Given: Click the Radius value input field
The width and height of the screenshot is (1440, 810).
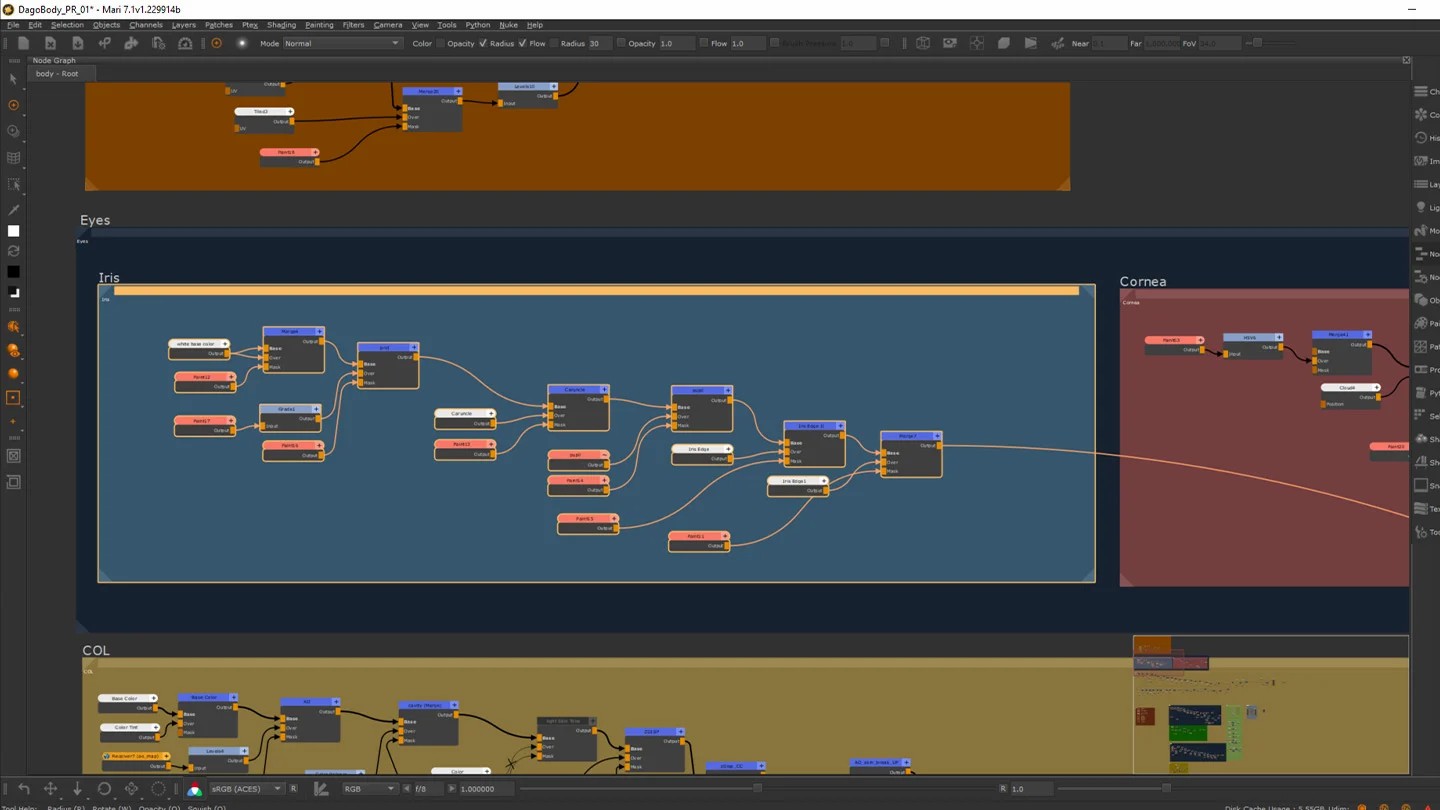Looking at the screenshot, I should pyautogui.click(x=599, y=44).
